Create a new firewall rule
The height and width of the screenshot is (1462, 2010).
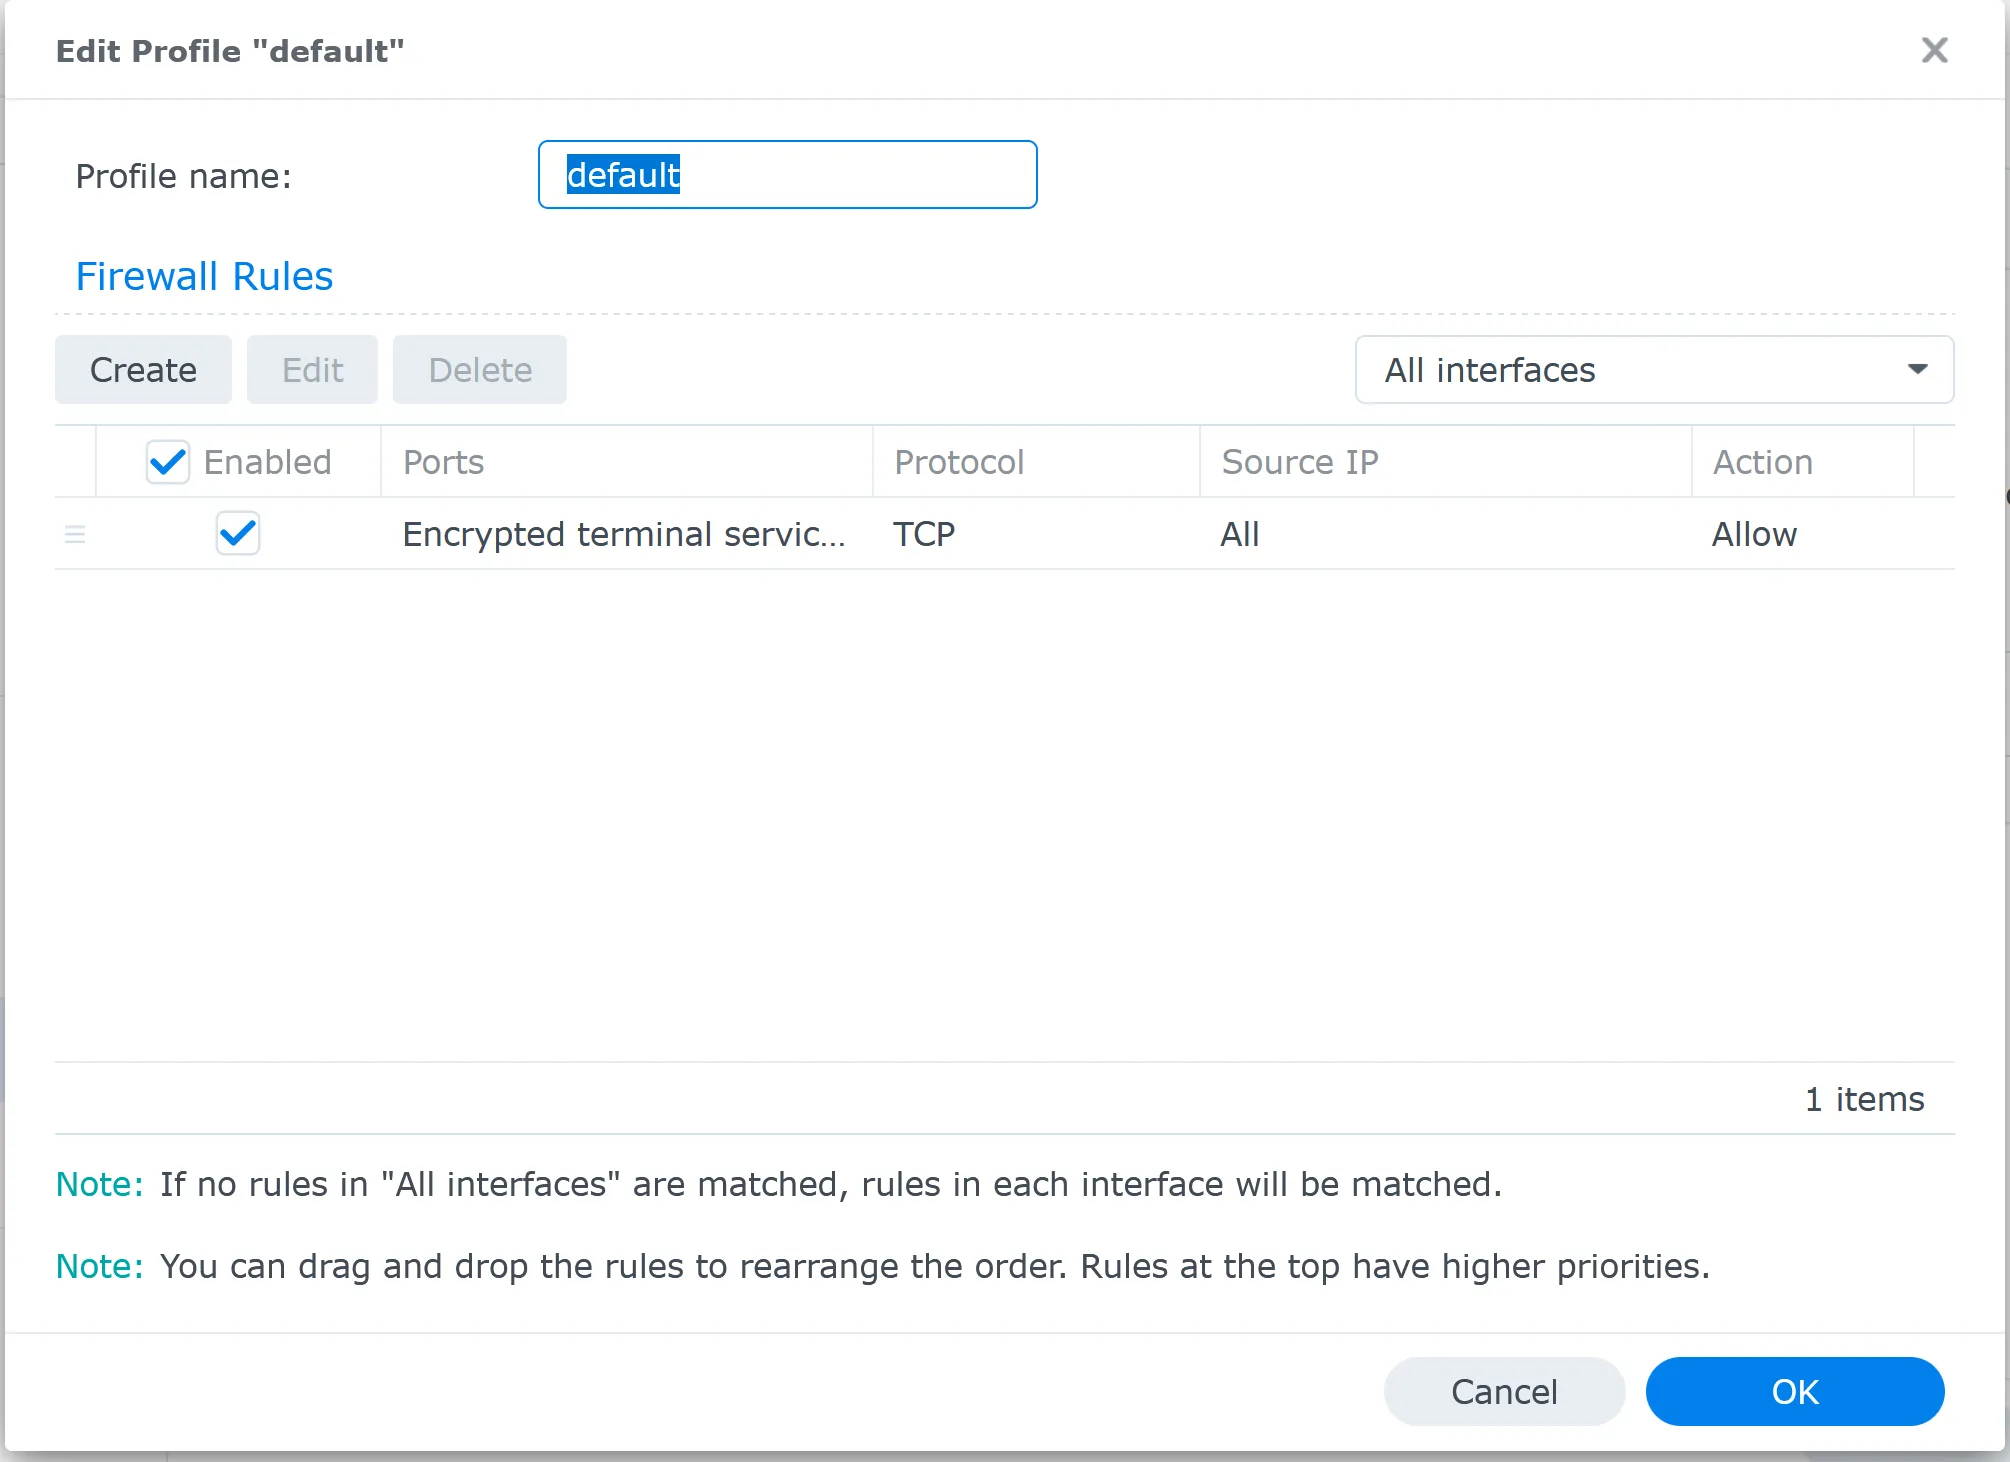(143, 369)
